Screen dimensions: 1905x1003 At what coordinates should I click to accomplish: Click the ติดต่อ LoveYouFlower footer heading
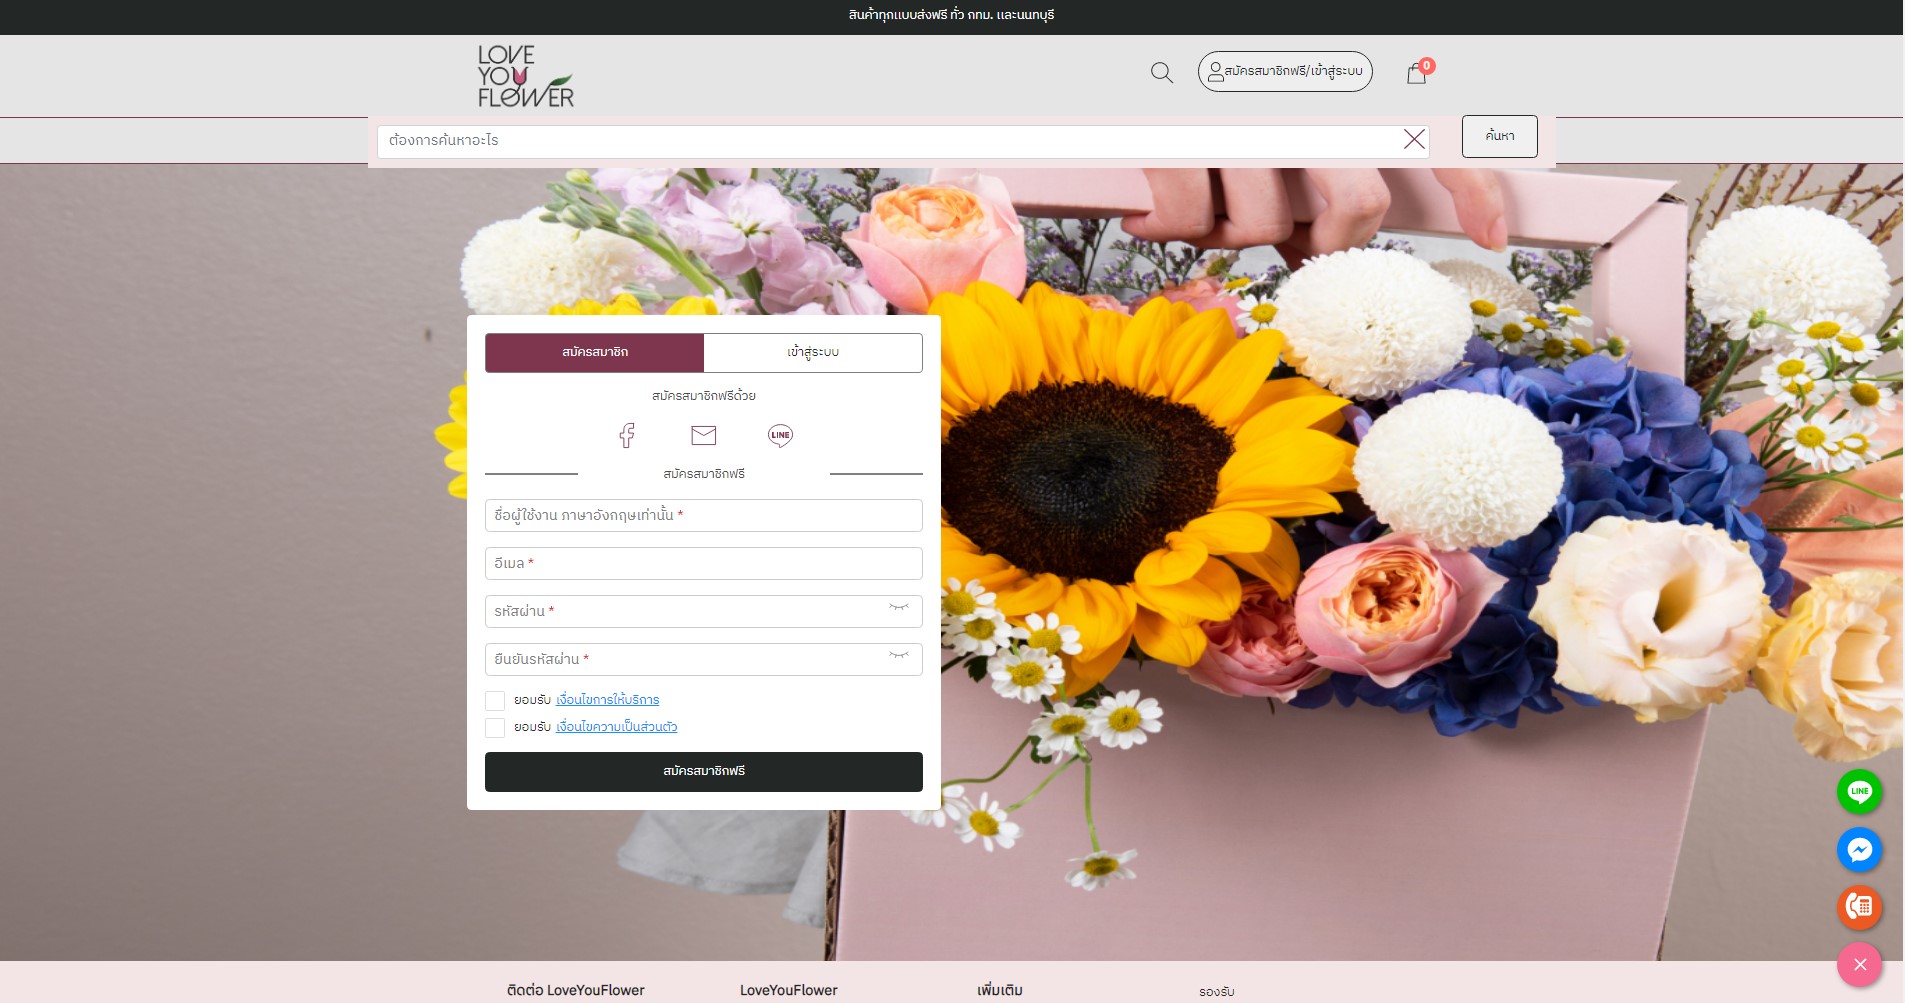coord(576,990)
